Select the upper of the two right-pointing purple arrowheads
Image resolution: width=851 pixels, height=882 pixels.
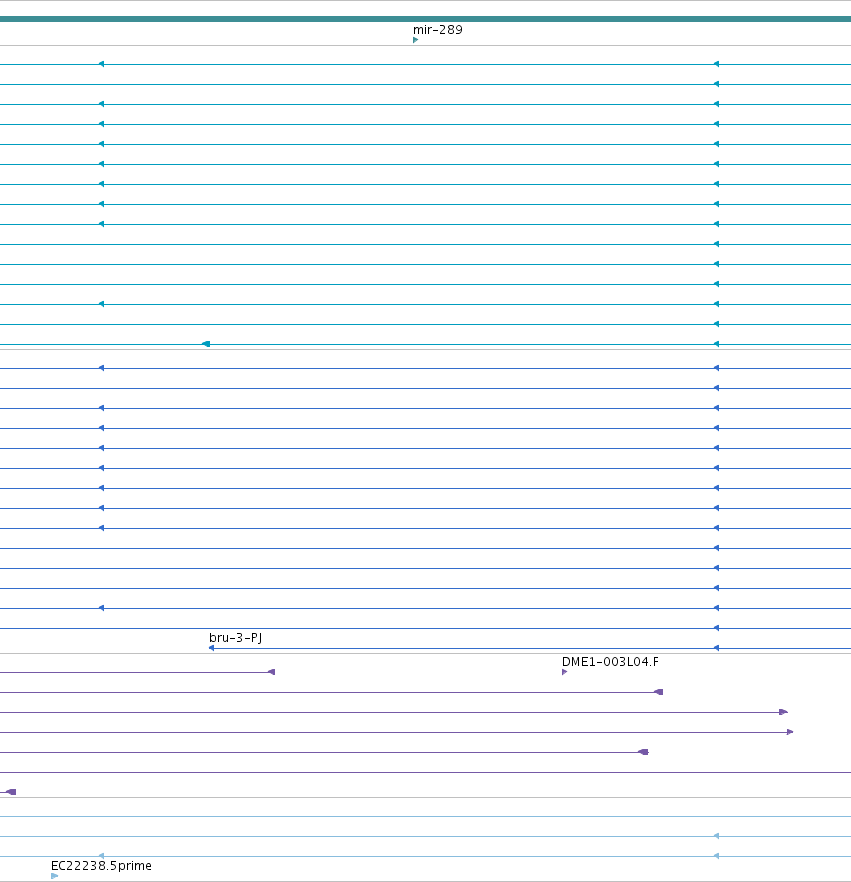tap(783, 712)
